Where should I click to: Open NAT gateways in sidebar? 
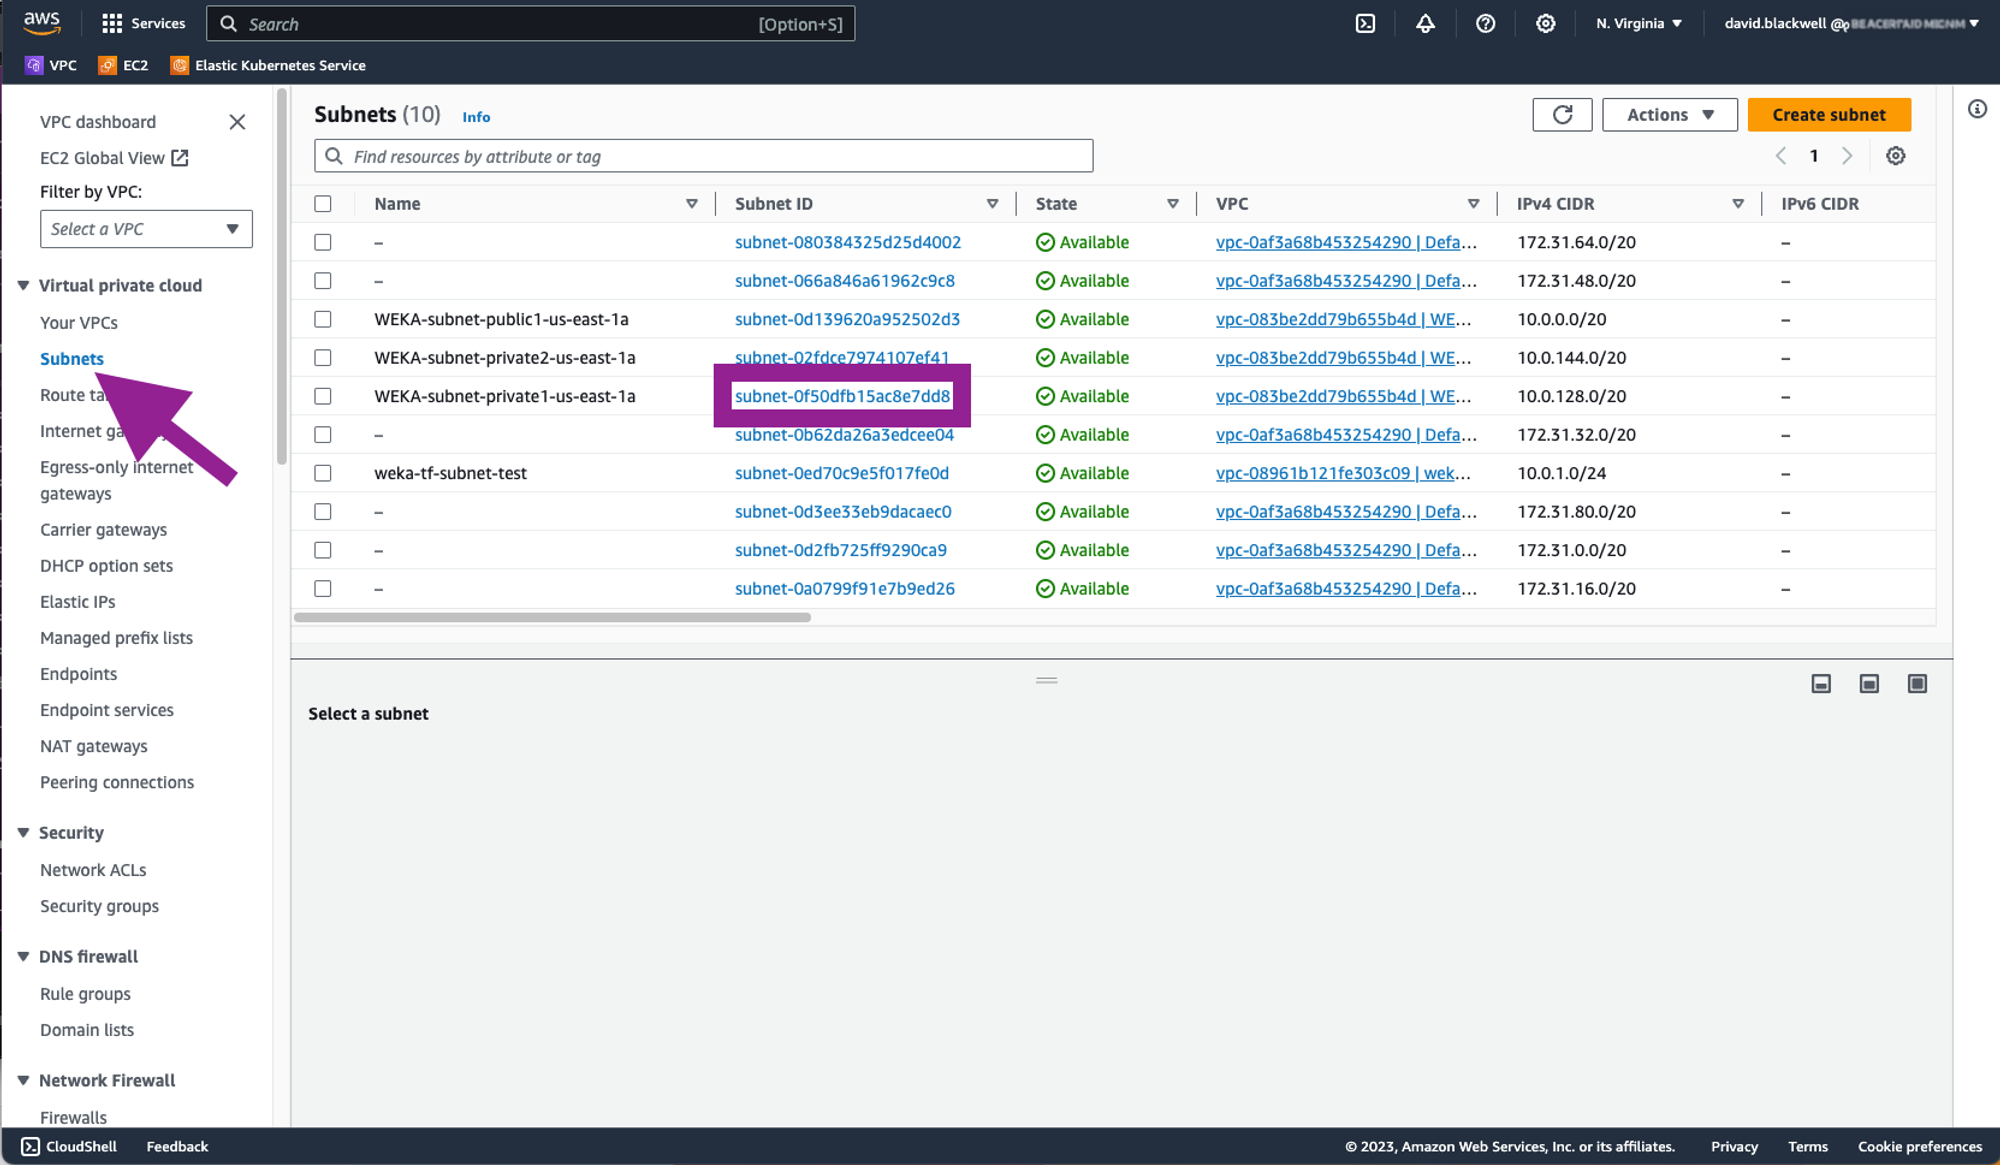point(93,746)
